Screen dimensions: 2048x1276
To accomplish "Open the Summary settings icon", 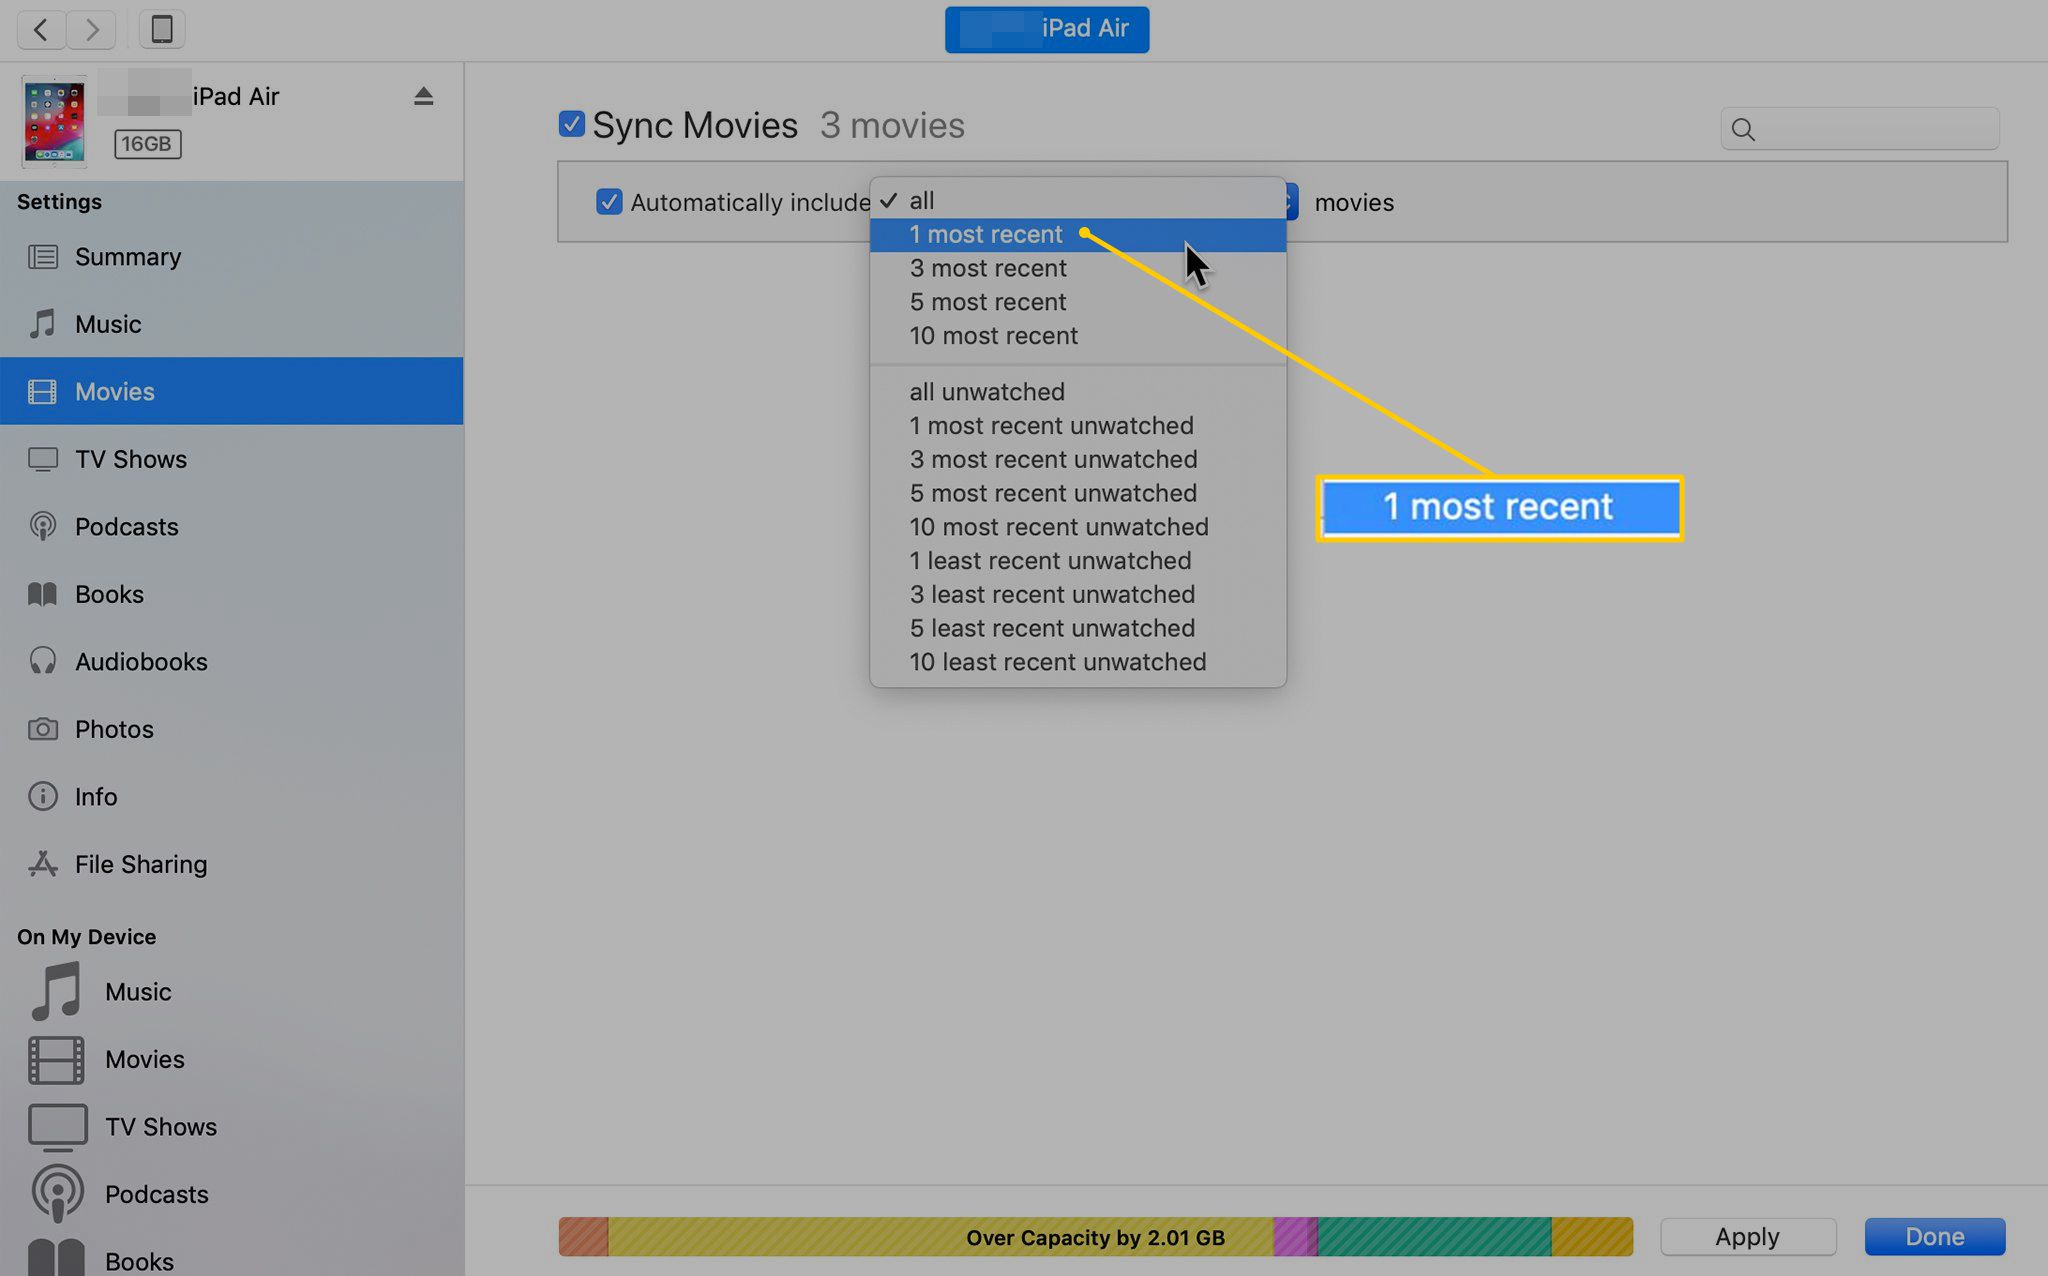I will (42, 257).
